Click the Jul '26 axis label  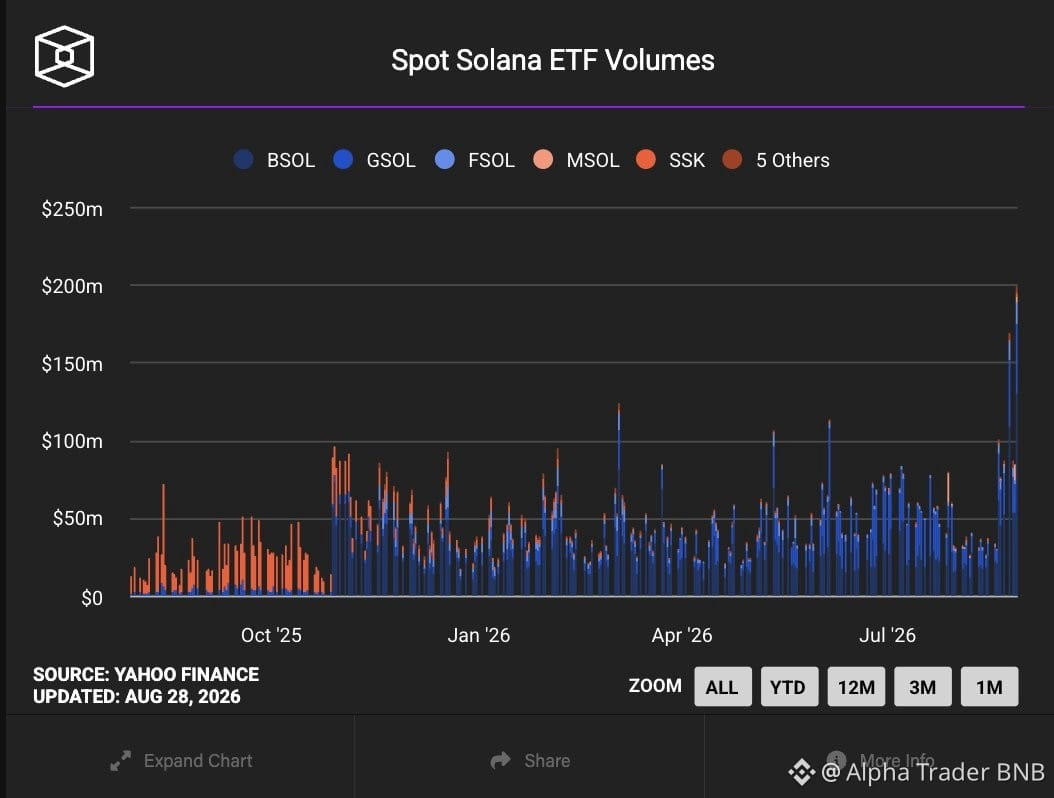point(887,635)
